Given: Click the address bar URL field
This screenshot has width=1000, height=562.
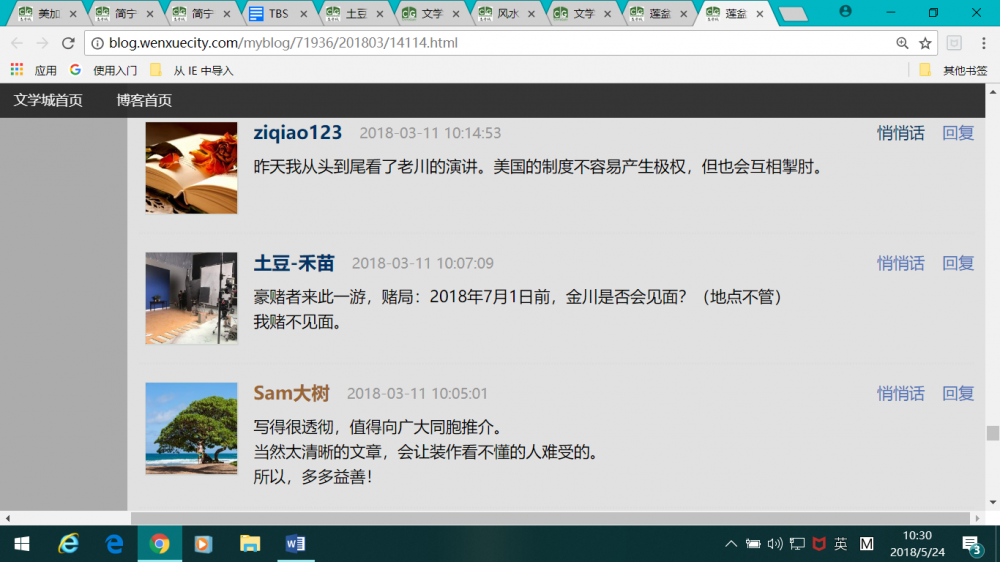Looking at the screenshot, I should [491, 43].
